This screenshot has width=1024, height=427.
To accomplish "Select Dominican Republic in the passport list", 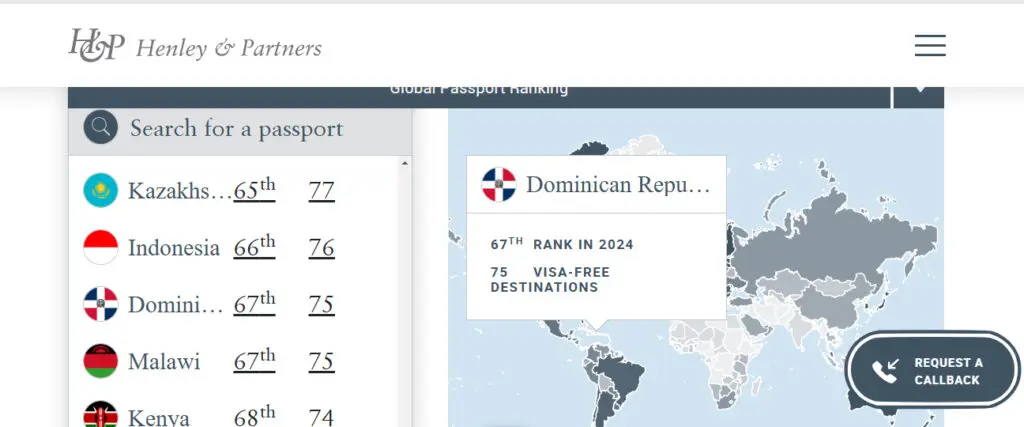I will tap(175, 304).
